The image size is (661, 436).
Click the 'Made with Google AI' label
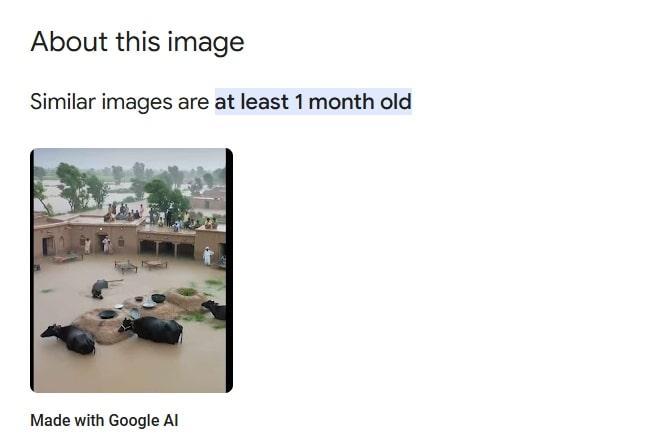coord(104,420)
